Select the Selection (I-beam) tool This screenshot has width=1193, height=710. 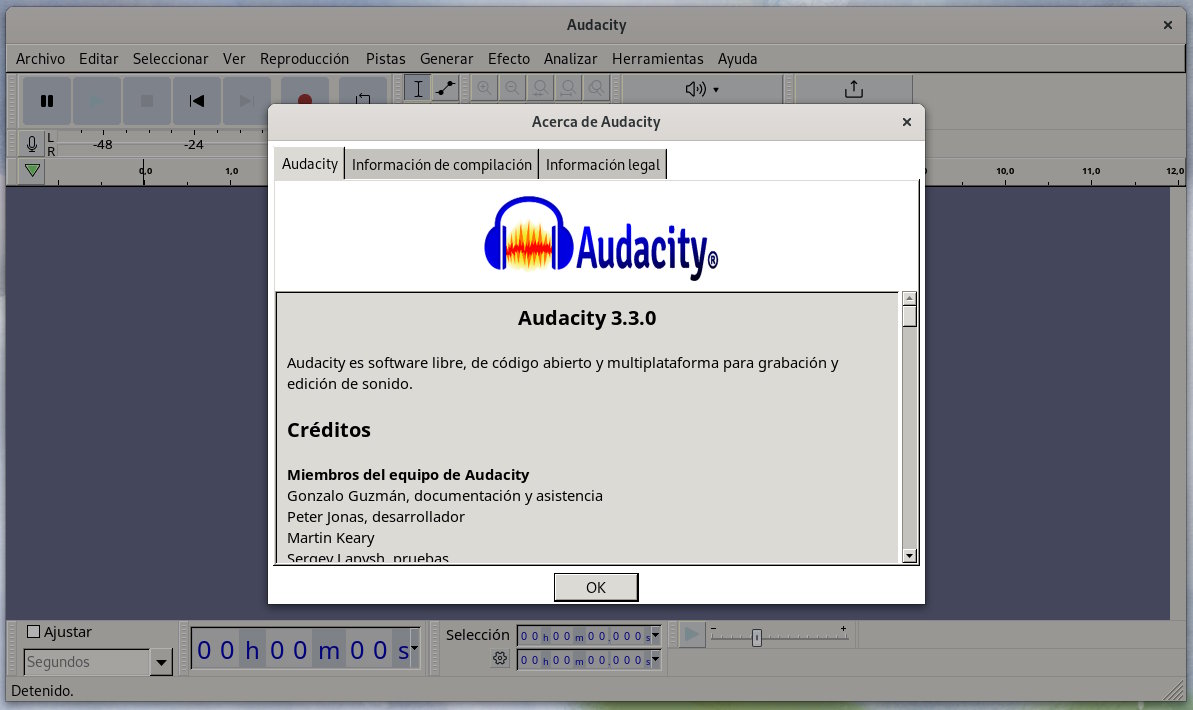418,88
